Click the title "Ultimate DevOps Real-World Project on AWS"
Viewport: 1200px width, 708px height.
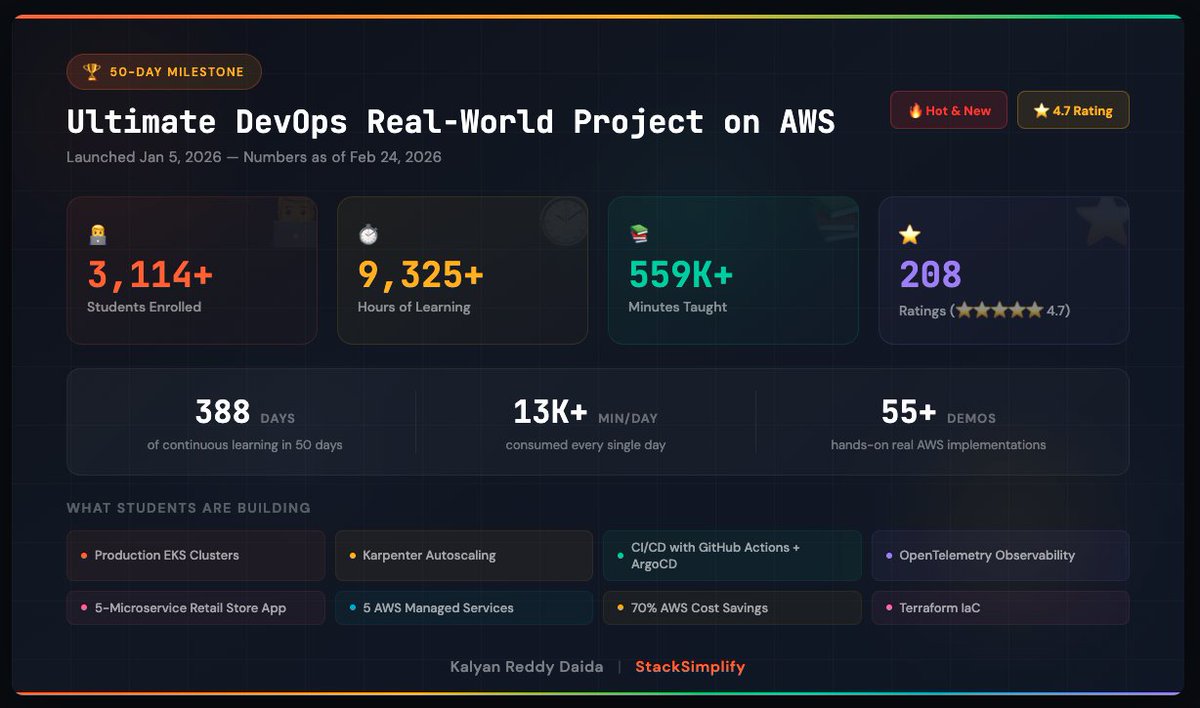pos(451,122)
